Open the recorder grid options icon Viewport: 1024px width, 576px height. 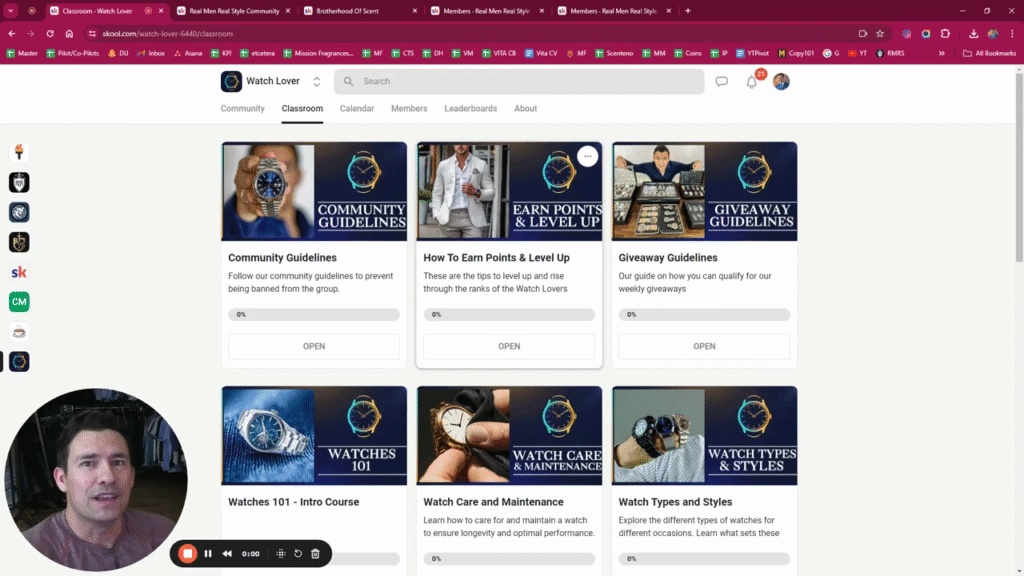click(281, 554)
